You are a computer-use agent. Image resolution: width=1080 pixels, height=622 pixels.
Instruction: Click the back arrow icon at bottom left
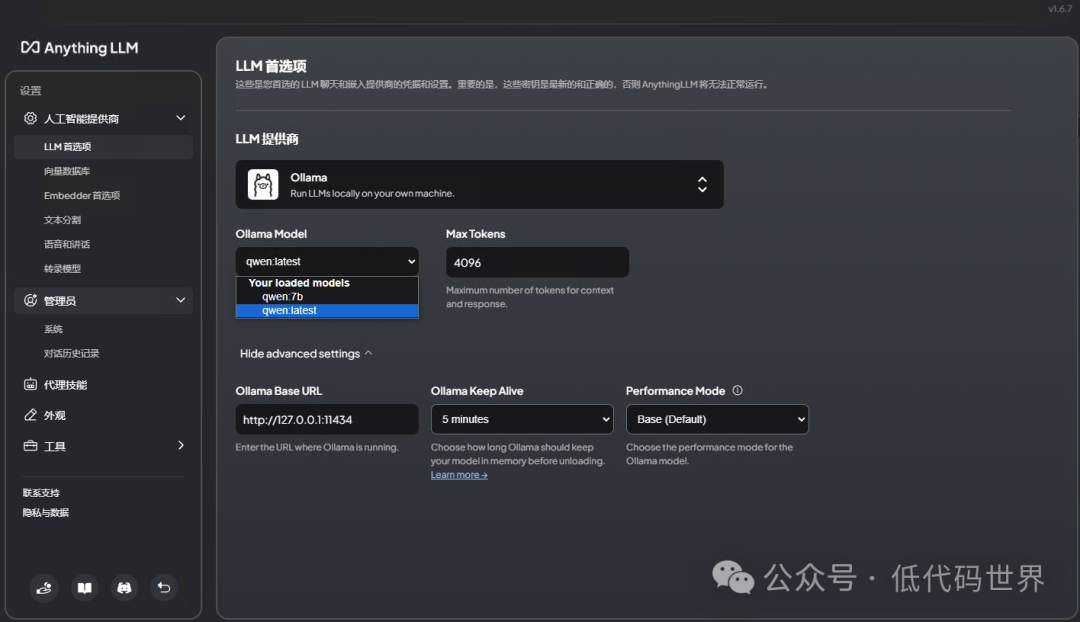(164, 588)
